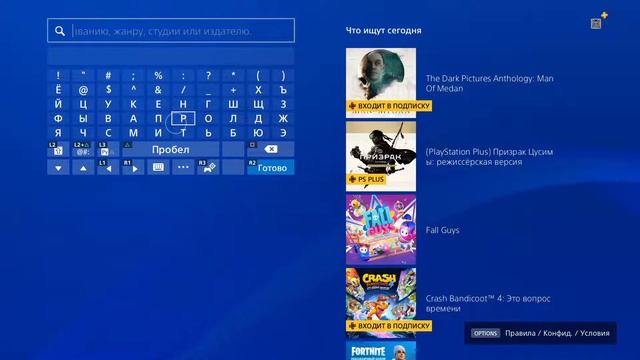Screen dimensions: 640x360
Task: Move cursor up with up arrow key
Action: pyautogui.click(x=83, y=167)
